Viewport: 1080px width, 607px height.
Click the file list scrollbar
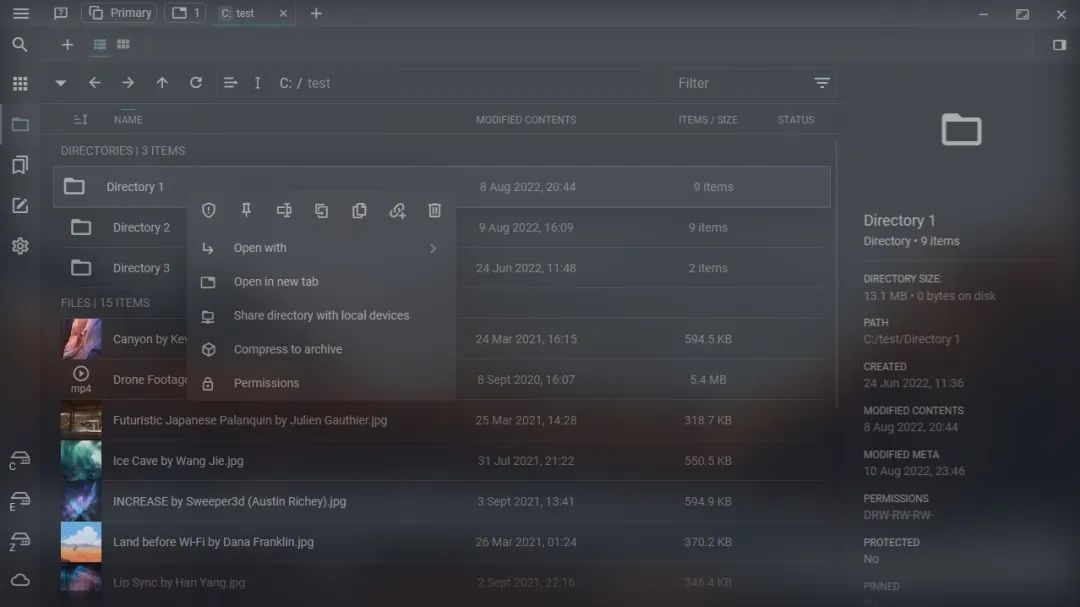836,274
